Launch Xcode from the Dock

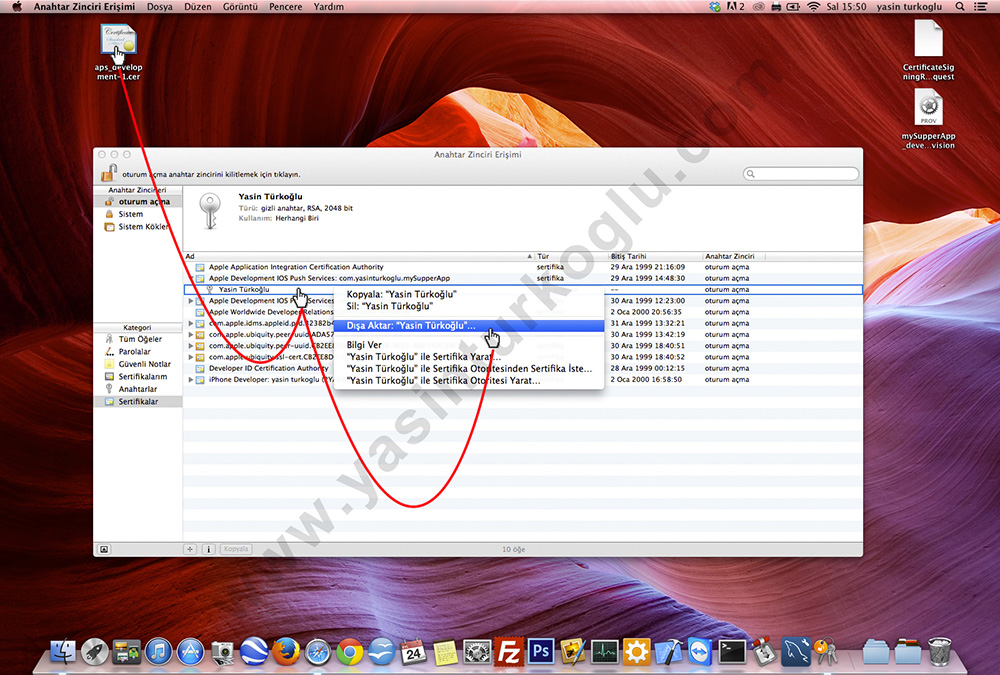tap(668, 651)
